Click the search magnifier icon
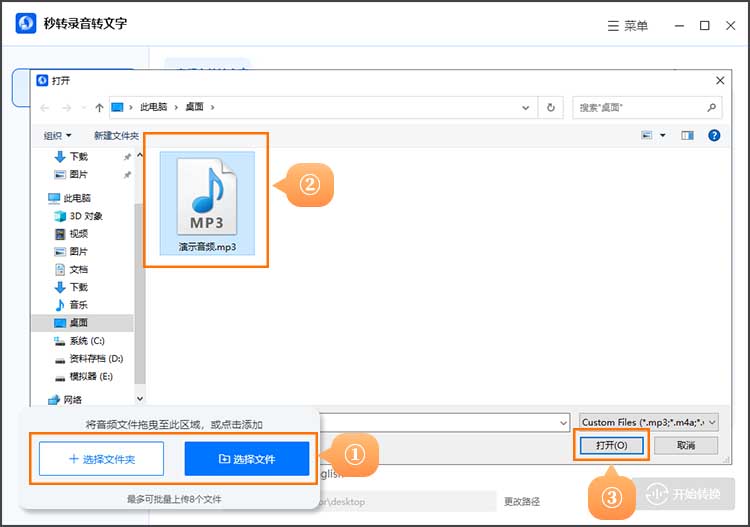 point(711,108)
